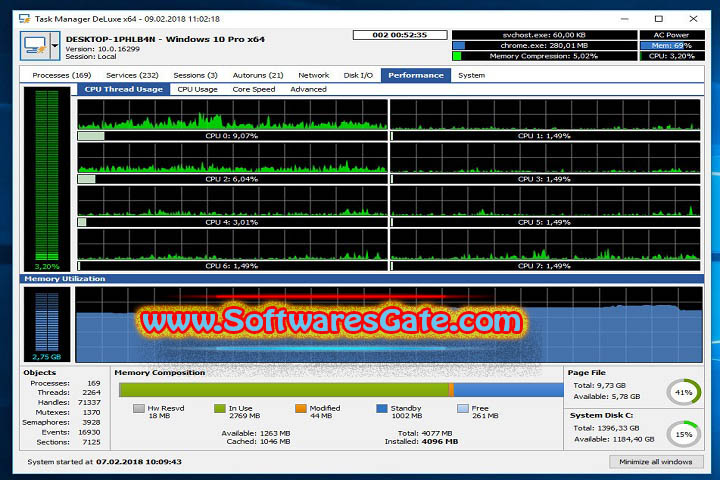Click the CPU 1 thread usage graph

coord(545,114)
